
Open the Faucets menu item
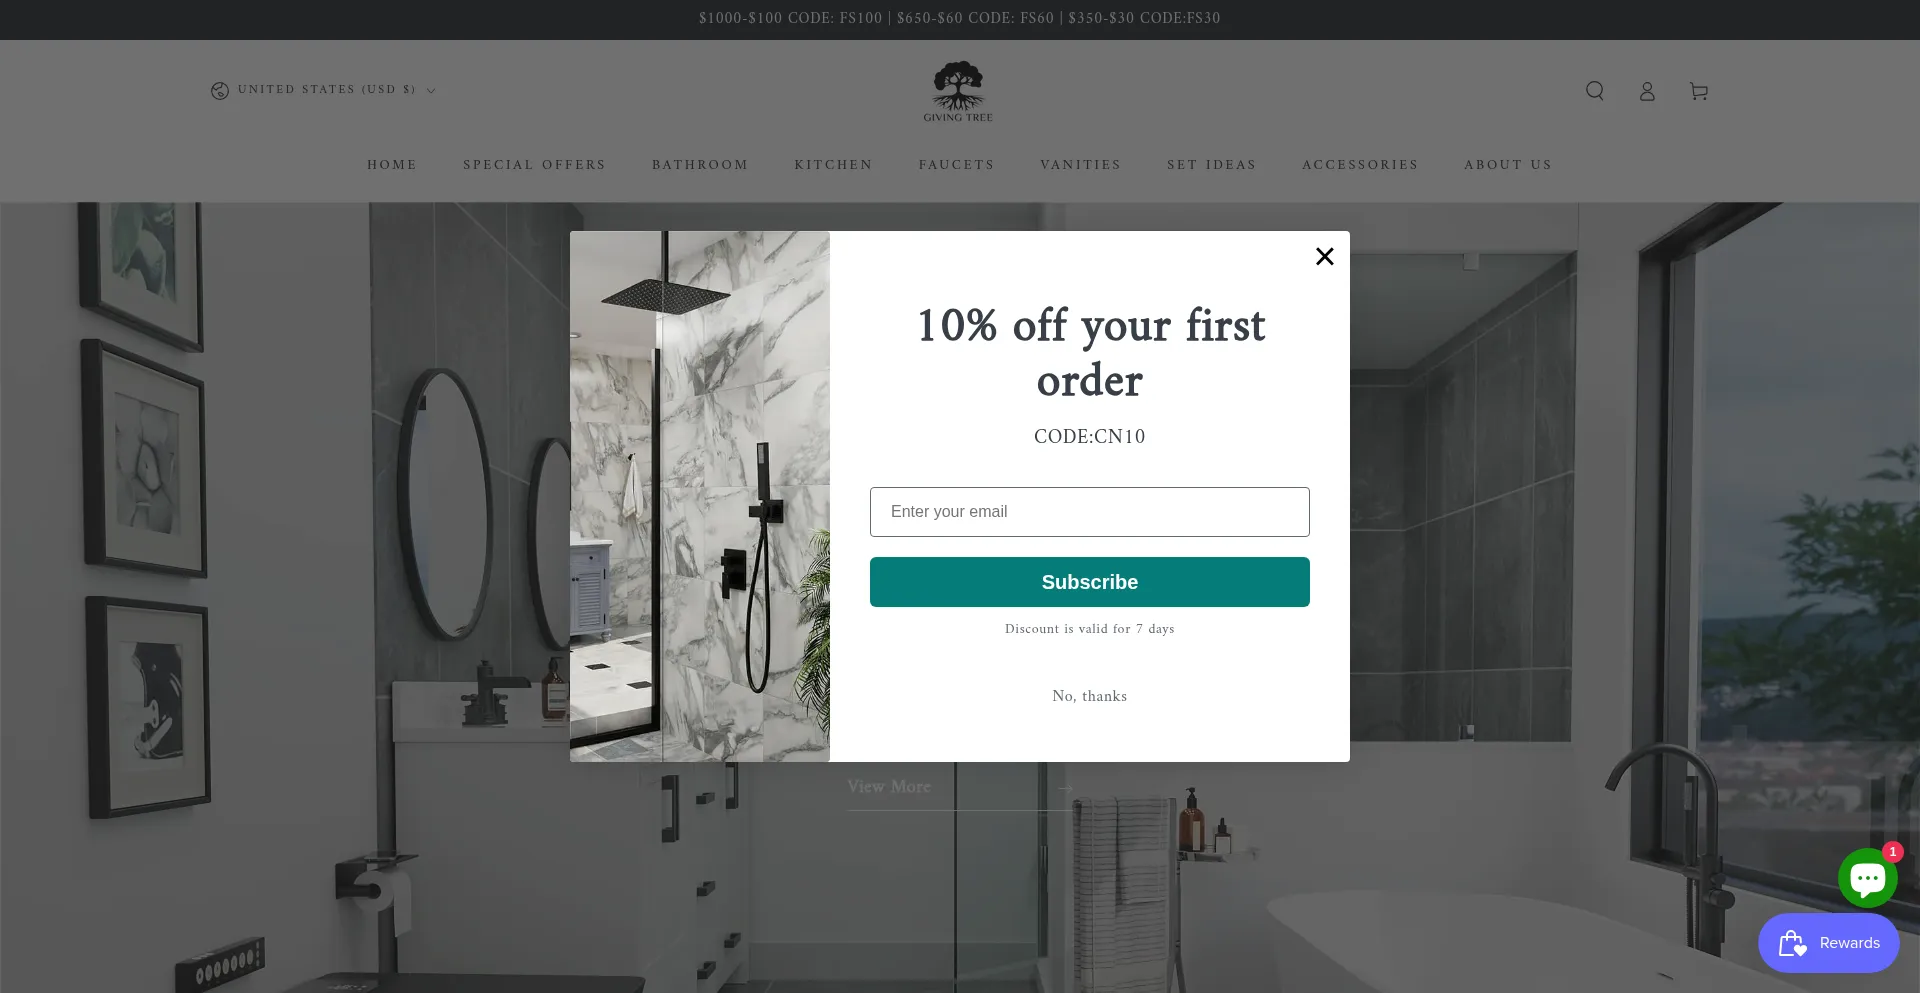coord(956,165)
